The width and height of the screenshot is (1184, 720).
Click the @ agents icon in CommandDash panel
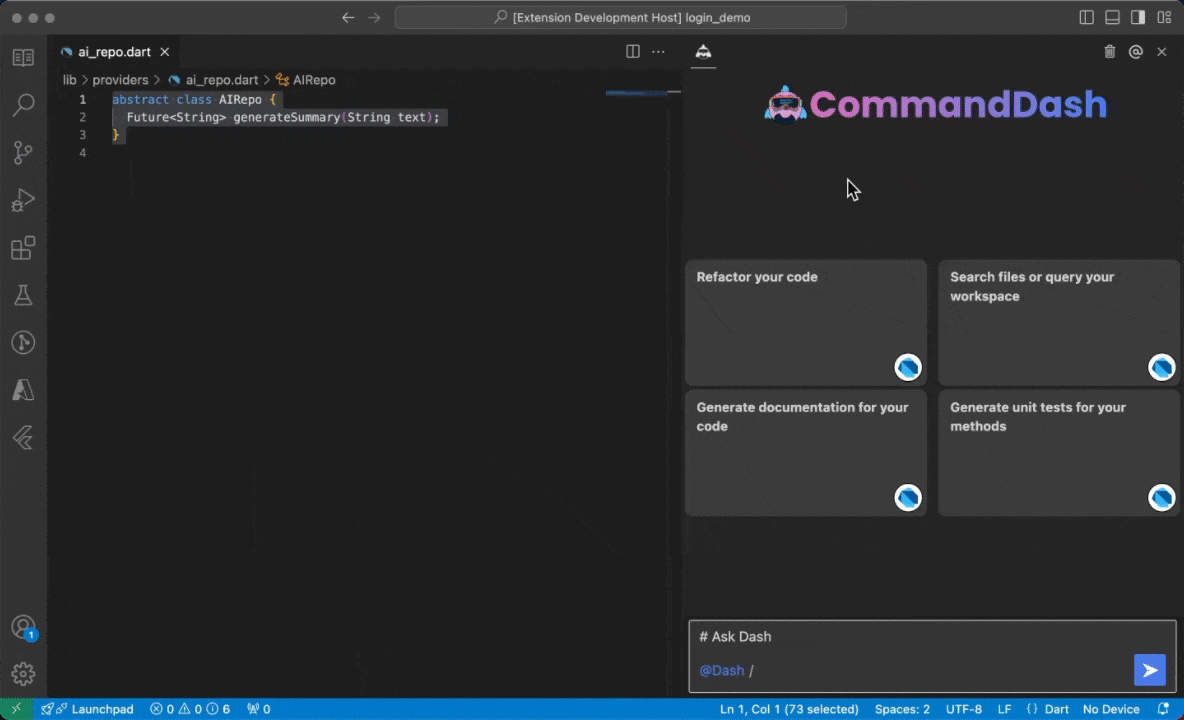pos(1136,51)
